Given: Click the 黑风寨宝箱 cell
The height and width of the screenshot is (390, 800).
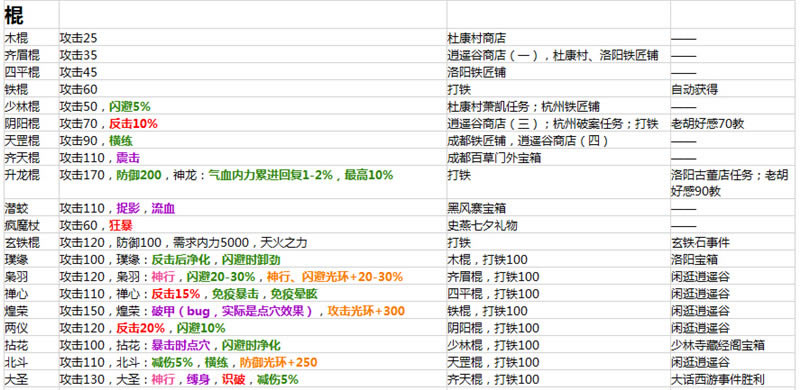Looking at the screenshot, I should pos(559,208).
